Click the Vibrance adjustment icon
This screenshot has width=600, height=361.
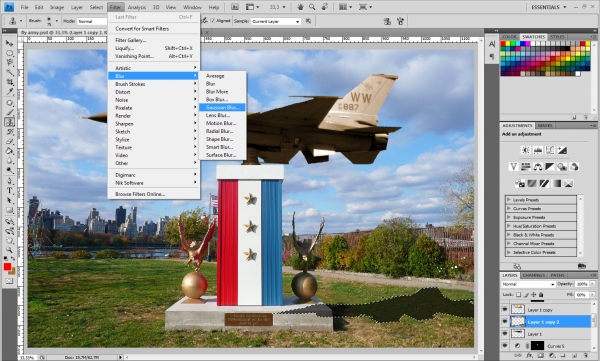[x=514, y=167]
